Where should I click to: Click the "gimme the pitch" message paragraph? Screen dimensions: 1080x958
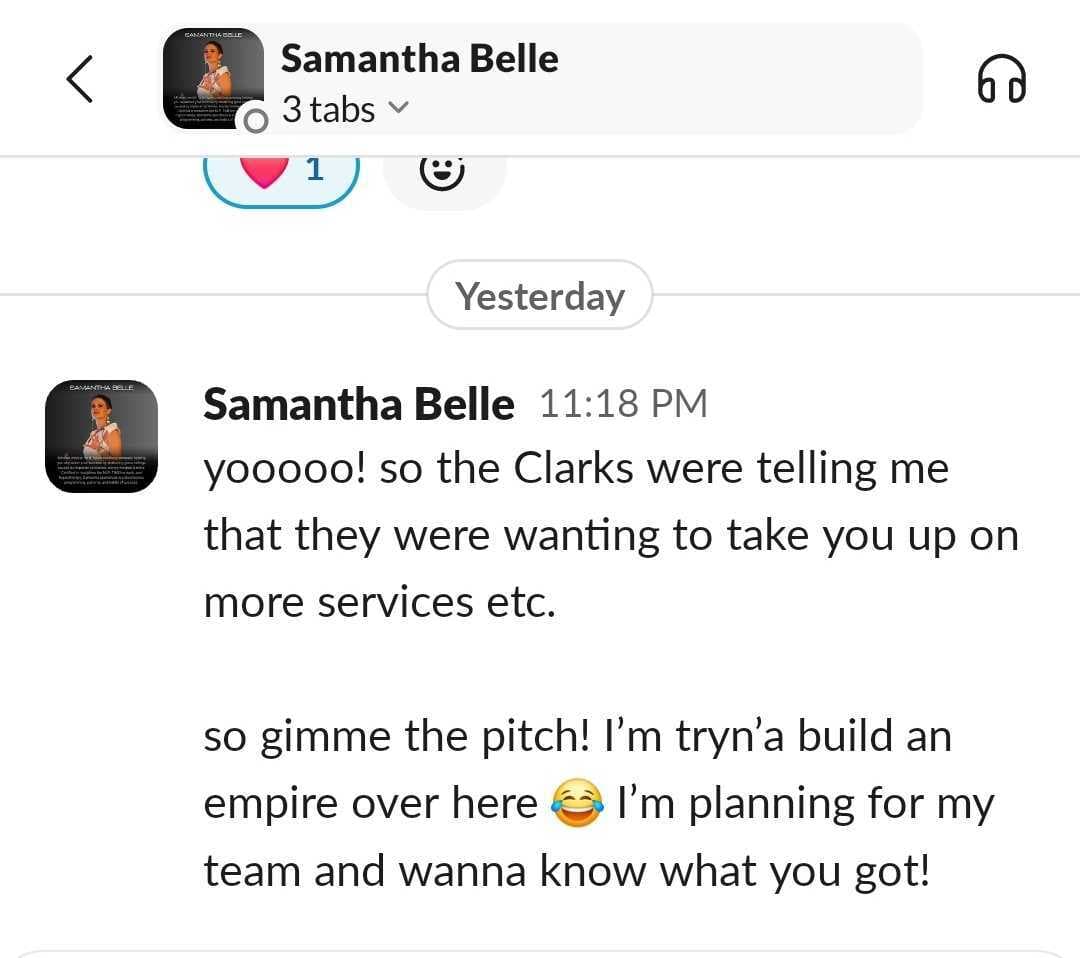(599, 802)
